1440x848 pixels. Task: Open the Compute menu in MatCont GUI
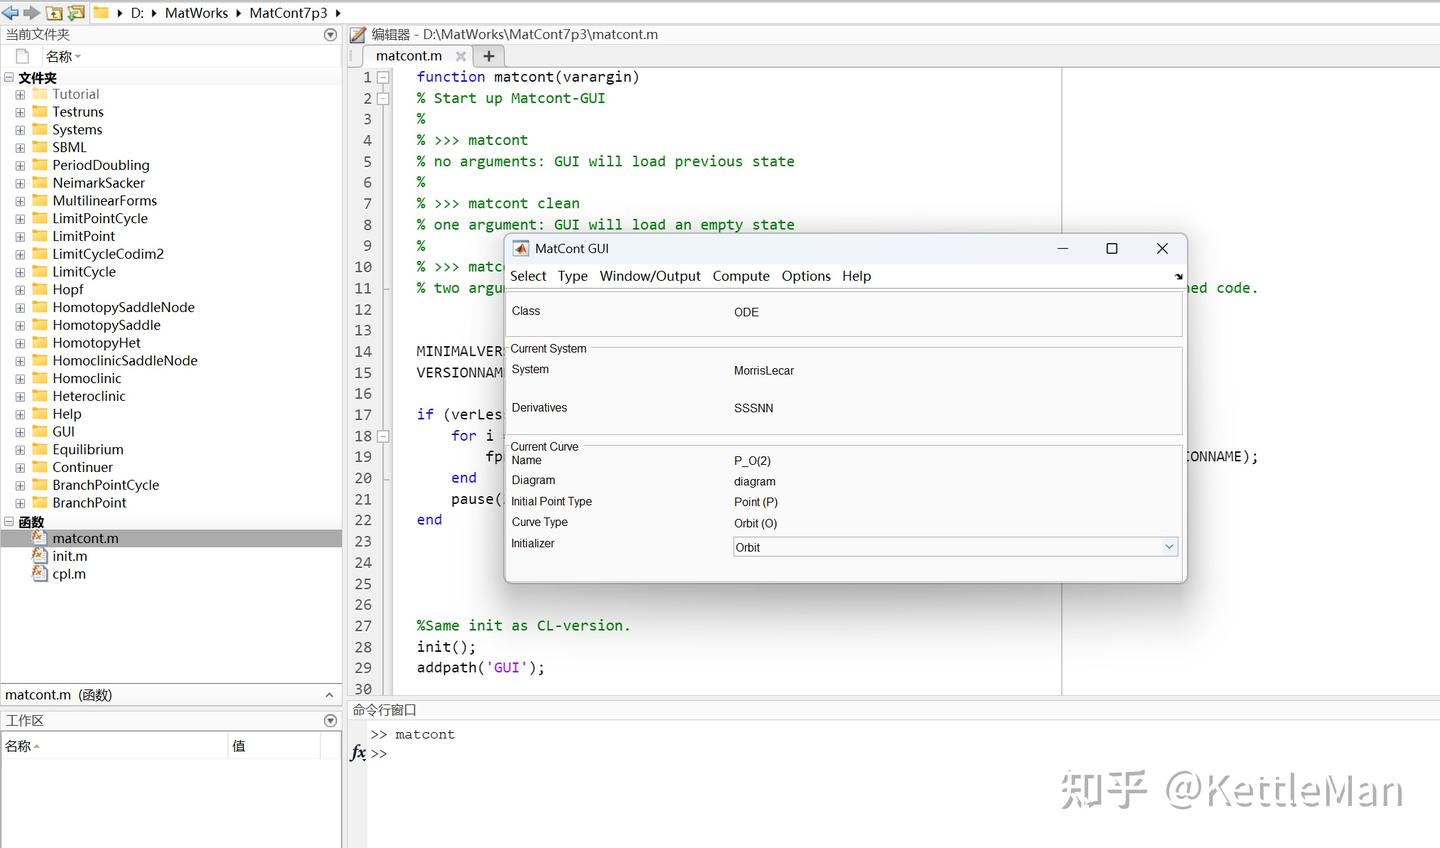[741, 276]
